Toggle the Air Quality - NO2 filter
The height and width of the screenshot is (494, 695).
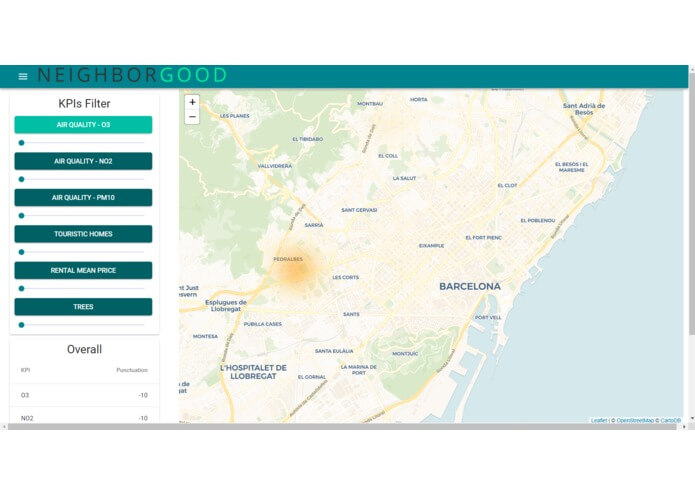[83, 161]
